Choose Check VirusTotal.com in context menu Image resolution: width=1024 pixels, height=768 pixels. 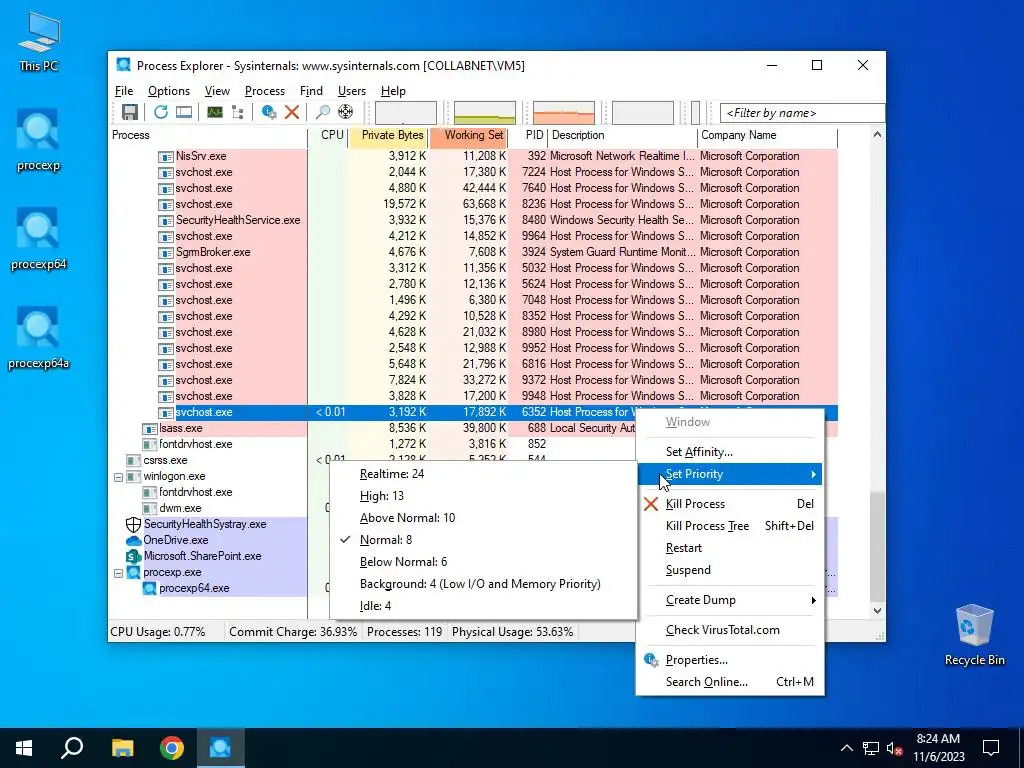click(x=729, y=630)
